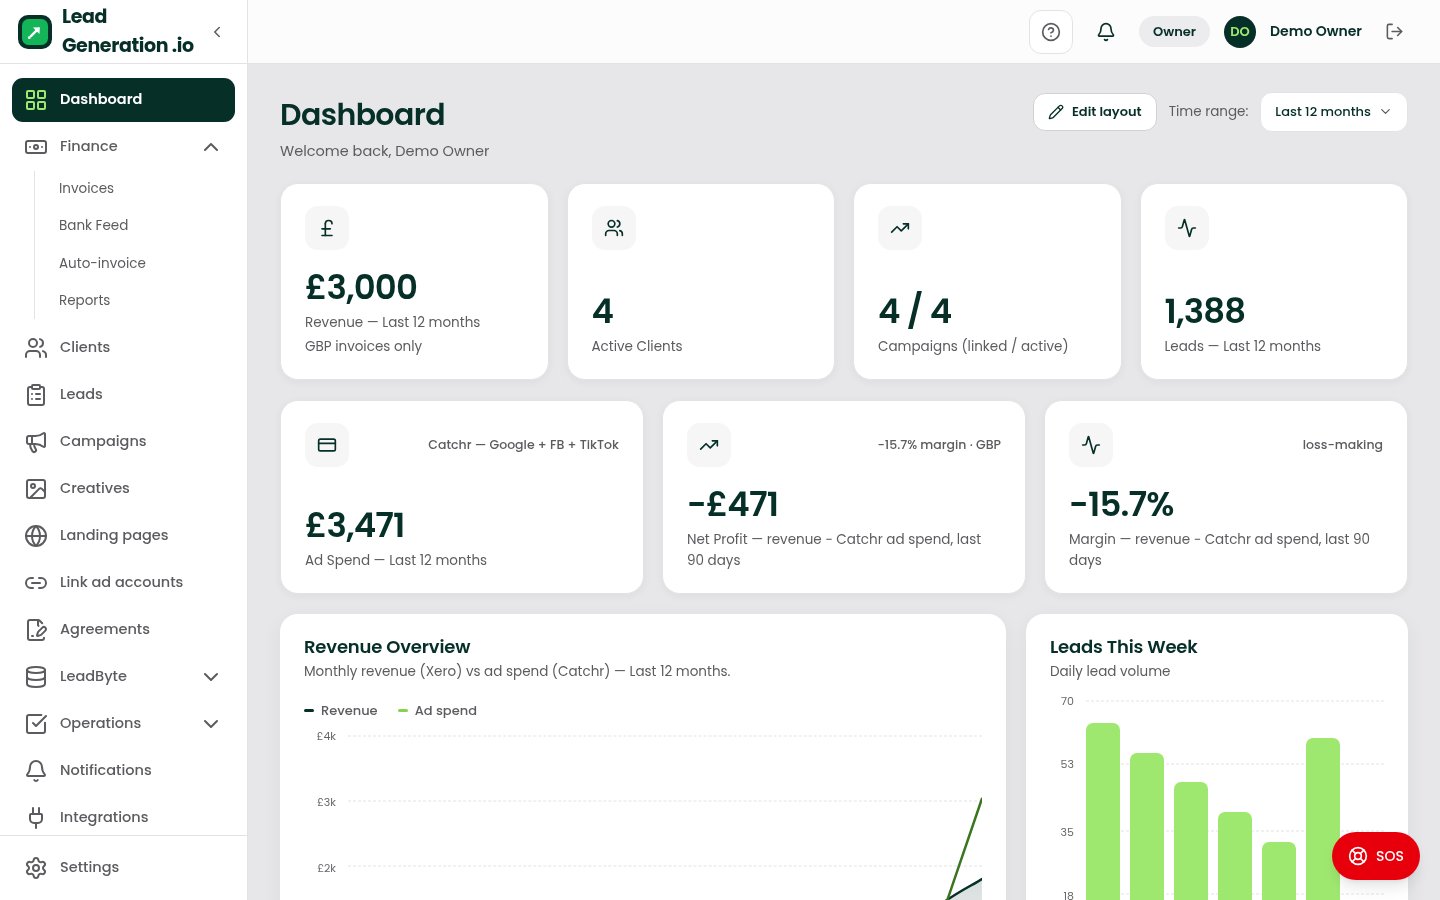Click the Lead Generation.io logo icon
The height and width of the screenshot is (900, 1440).
(x=35, y=32)
